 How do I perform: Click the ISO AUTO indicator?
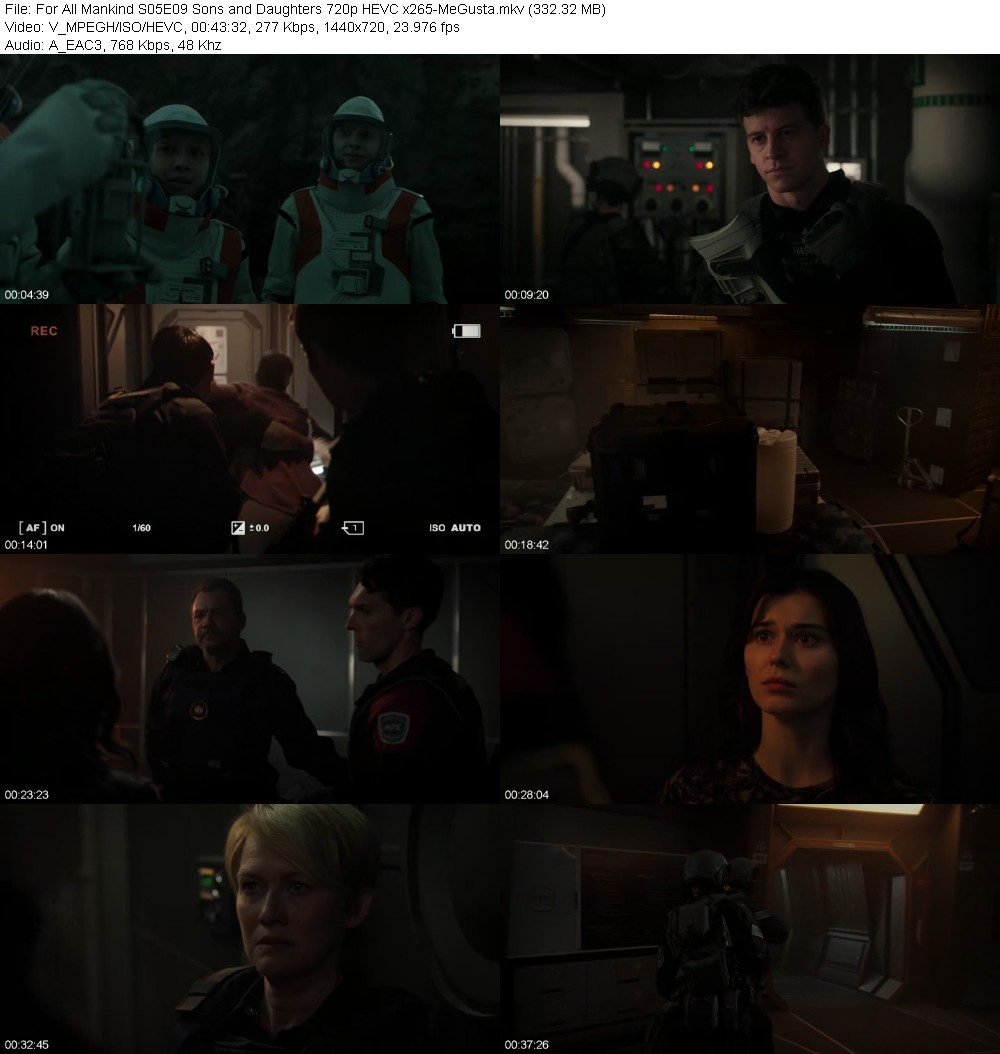(x=455, y=528)
